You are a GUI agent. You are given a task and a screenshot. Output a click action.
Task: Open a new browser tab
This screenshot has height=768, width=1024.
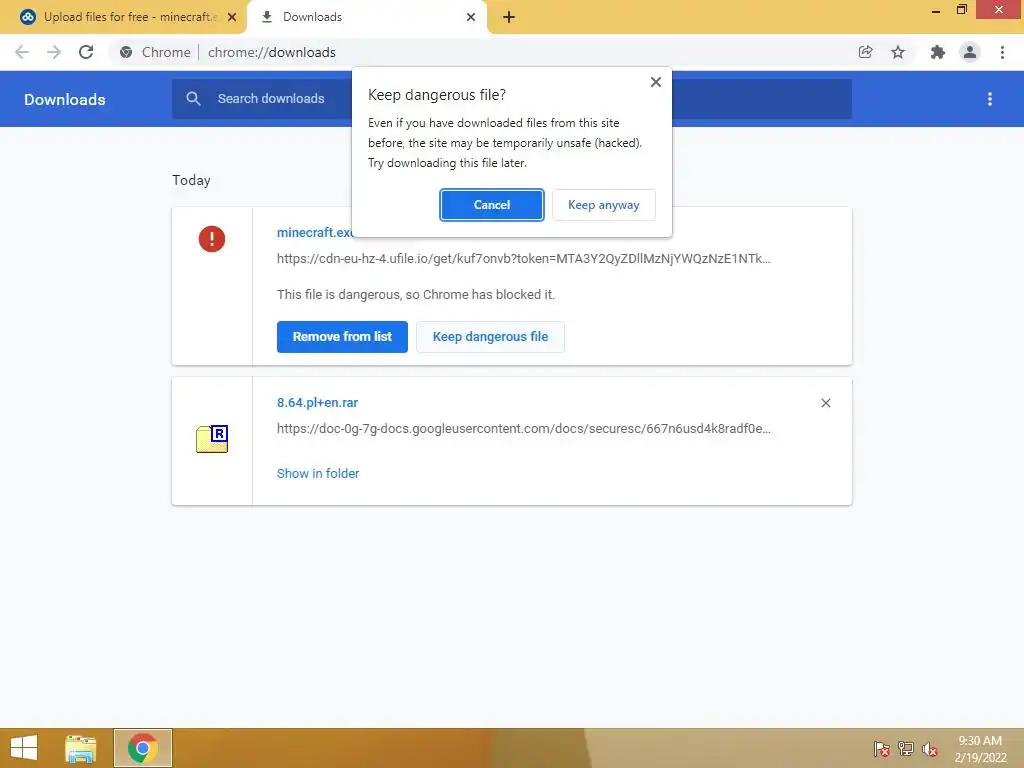(x=509, y=17)
